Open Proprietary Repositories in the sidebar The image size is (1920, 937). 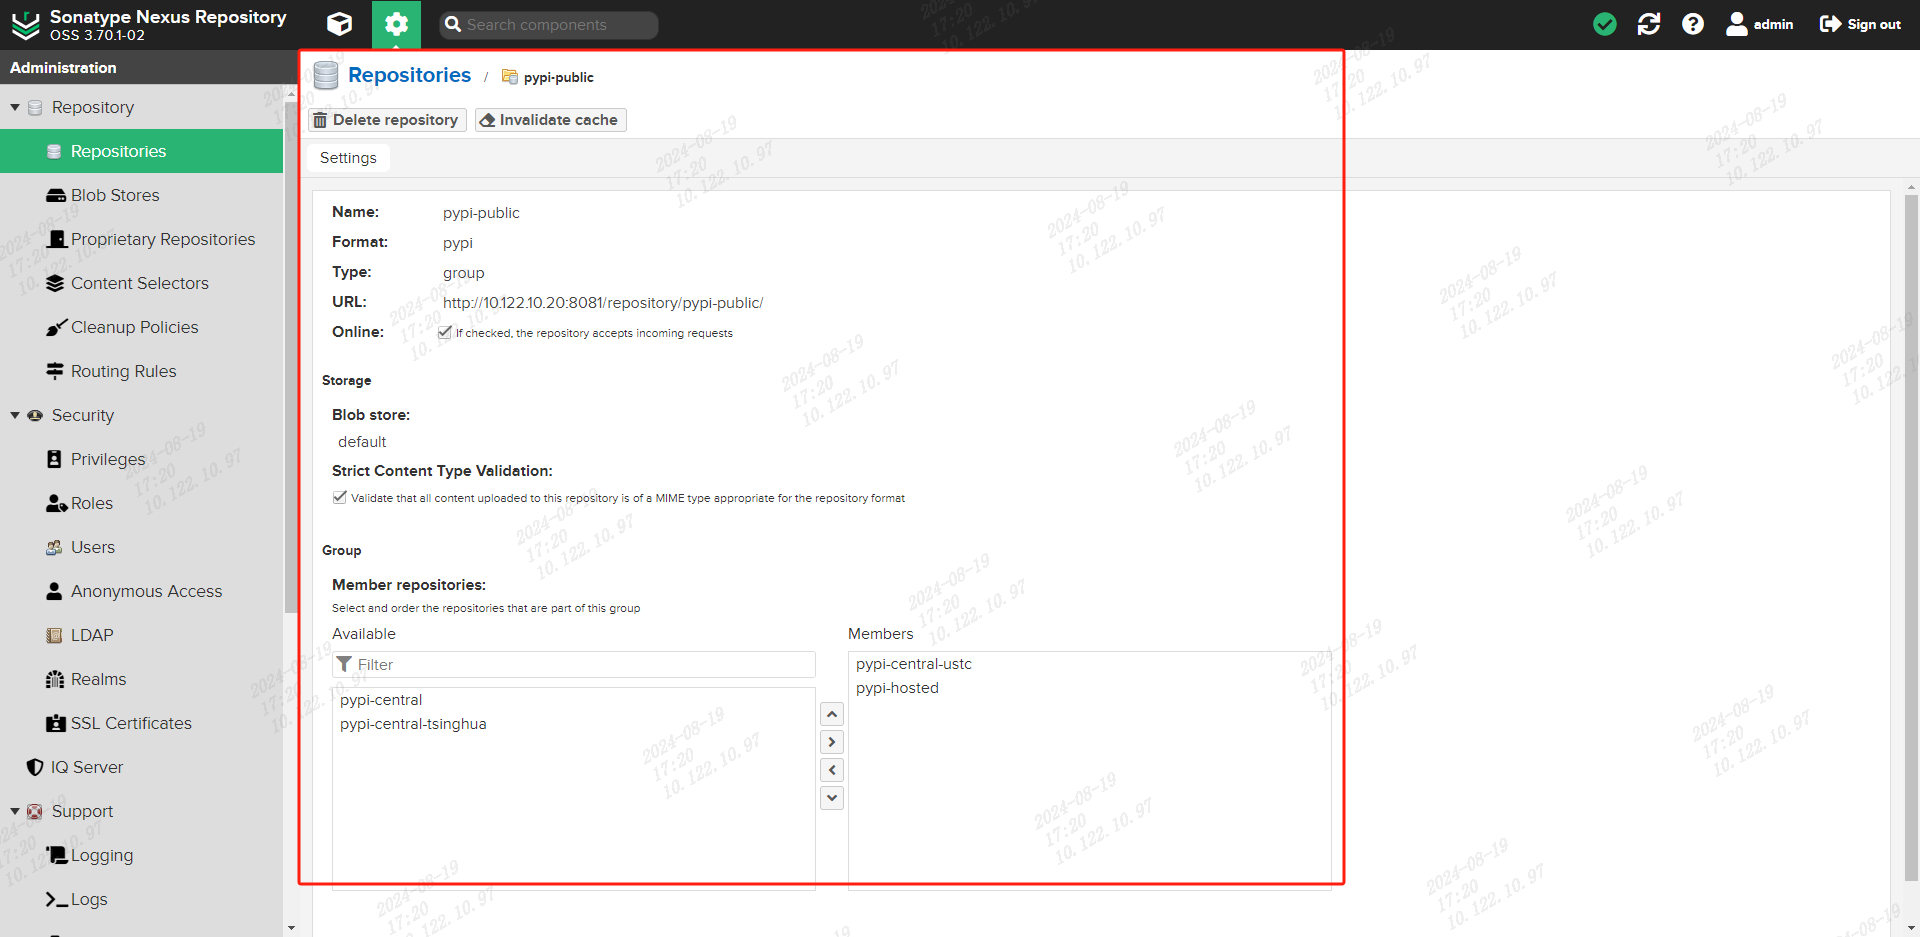coord(141,239)
